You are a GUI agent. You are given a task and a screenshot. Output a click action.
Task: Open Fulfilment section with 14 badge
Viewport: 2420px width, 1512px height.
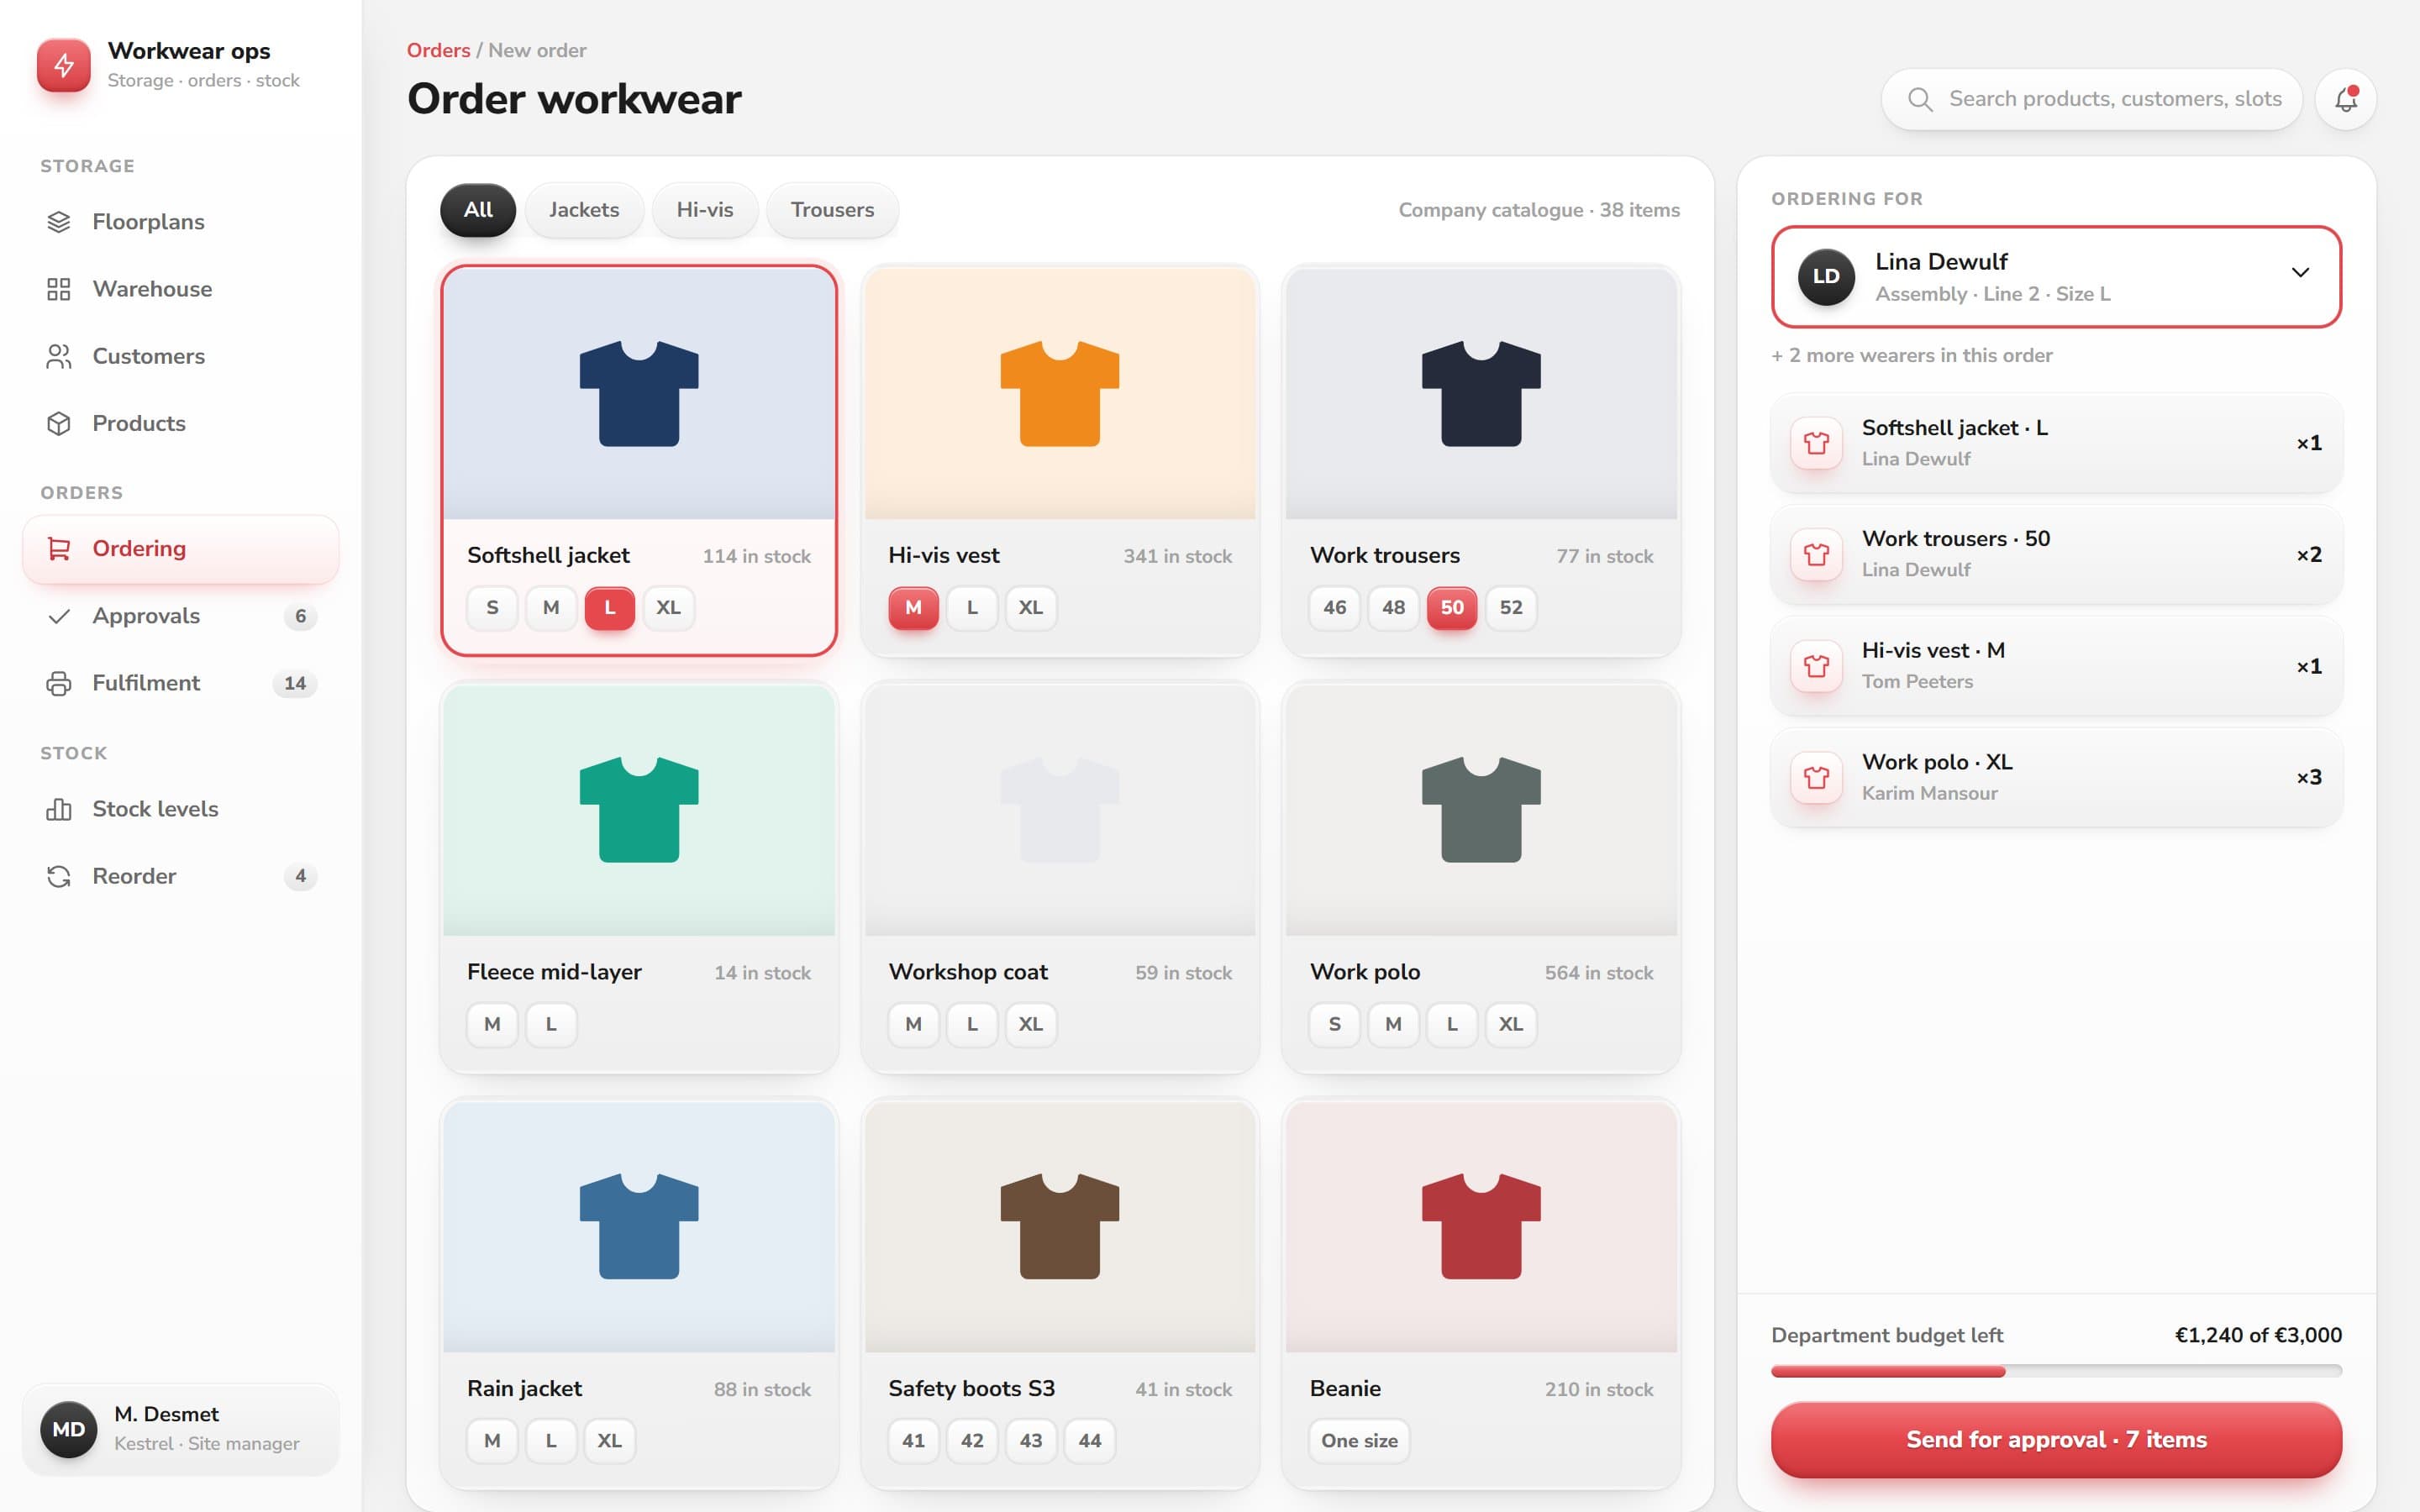(181, 683)
